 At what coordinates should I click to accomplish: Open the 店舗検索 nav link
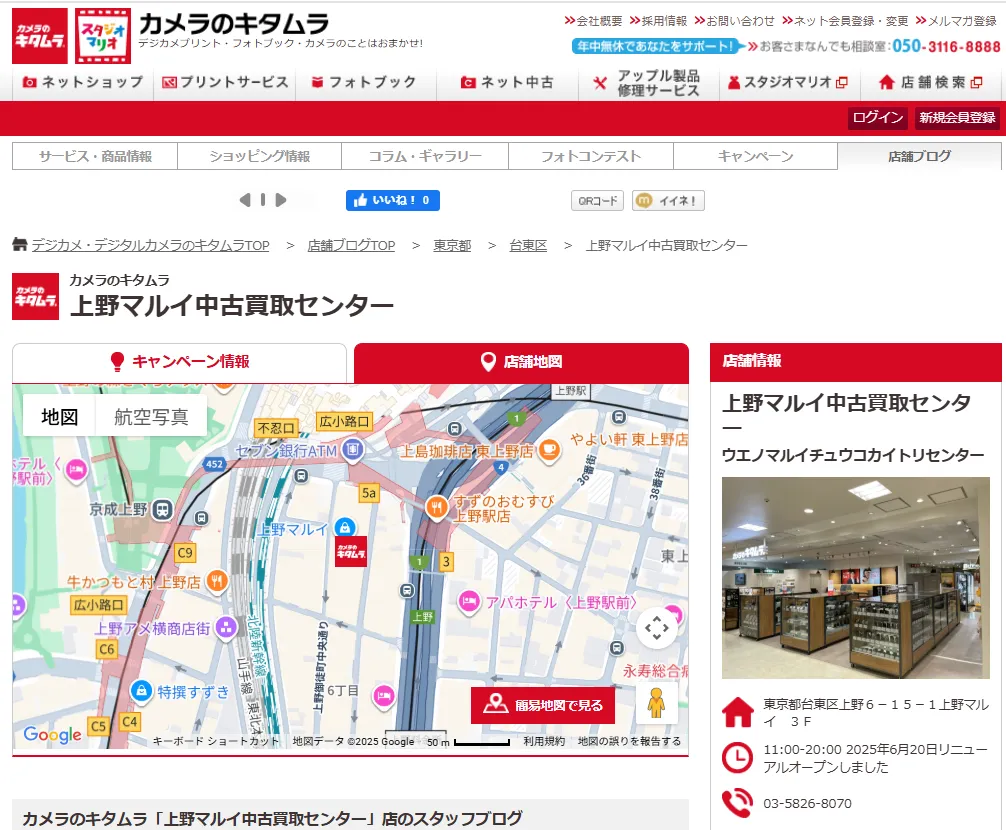point(930,82)
